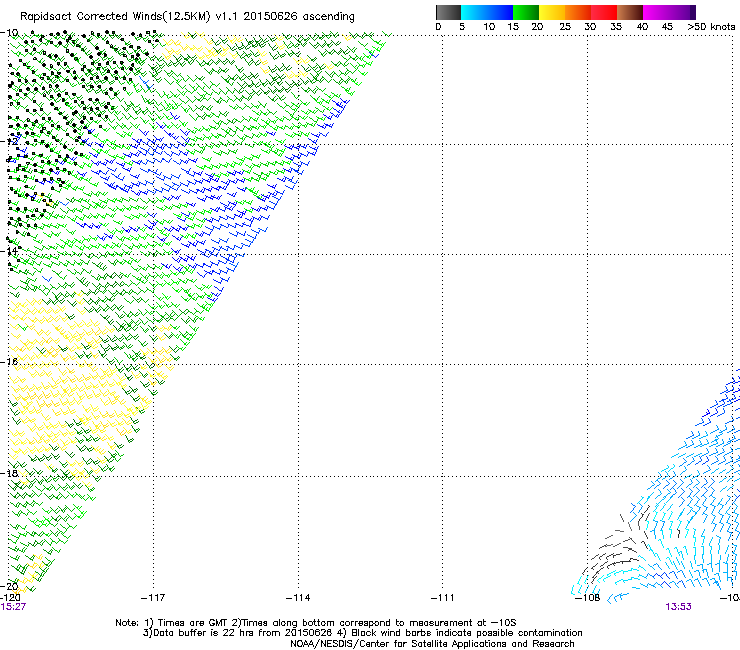
Task: Click the -111 longitude axis label
Action: pos(442,598)
